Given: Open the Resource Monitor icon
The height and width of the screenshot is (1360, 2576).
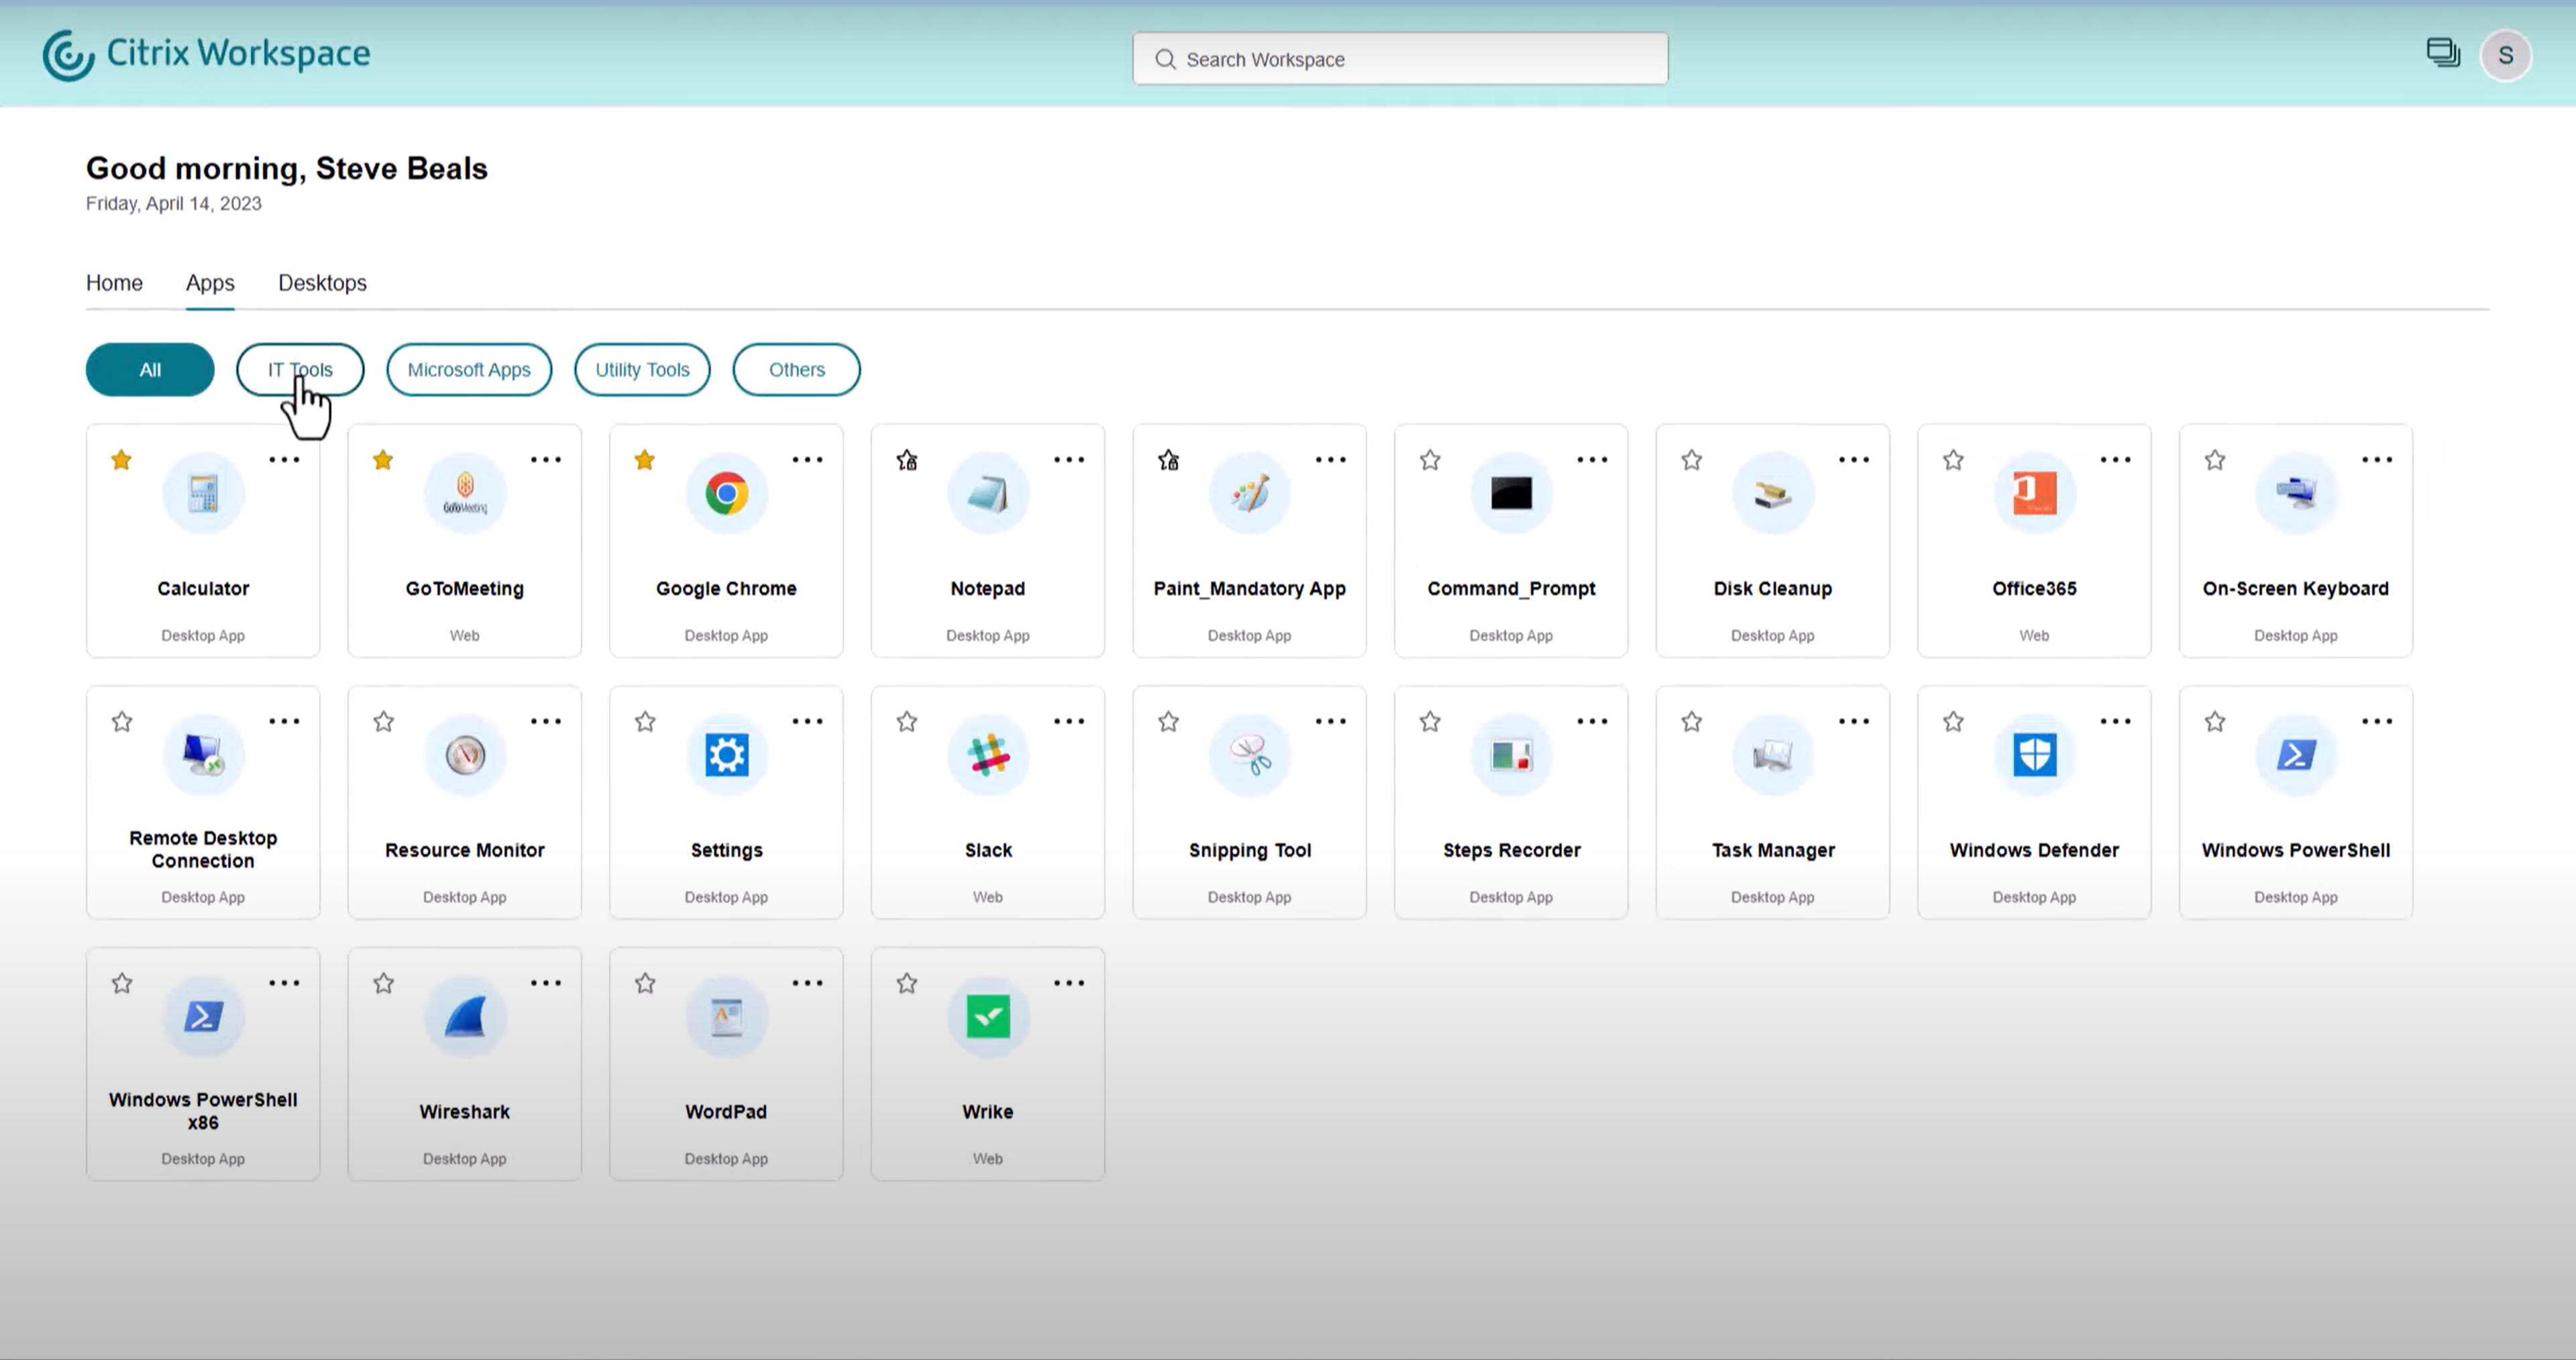Looking at the screenshot, I should coord(465,755).
